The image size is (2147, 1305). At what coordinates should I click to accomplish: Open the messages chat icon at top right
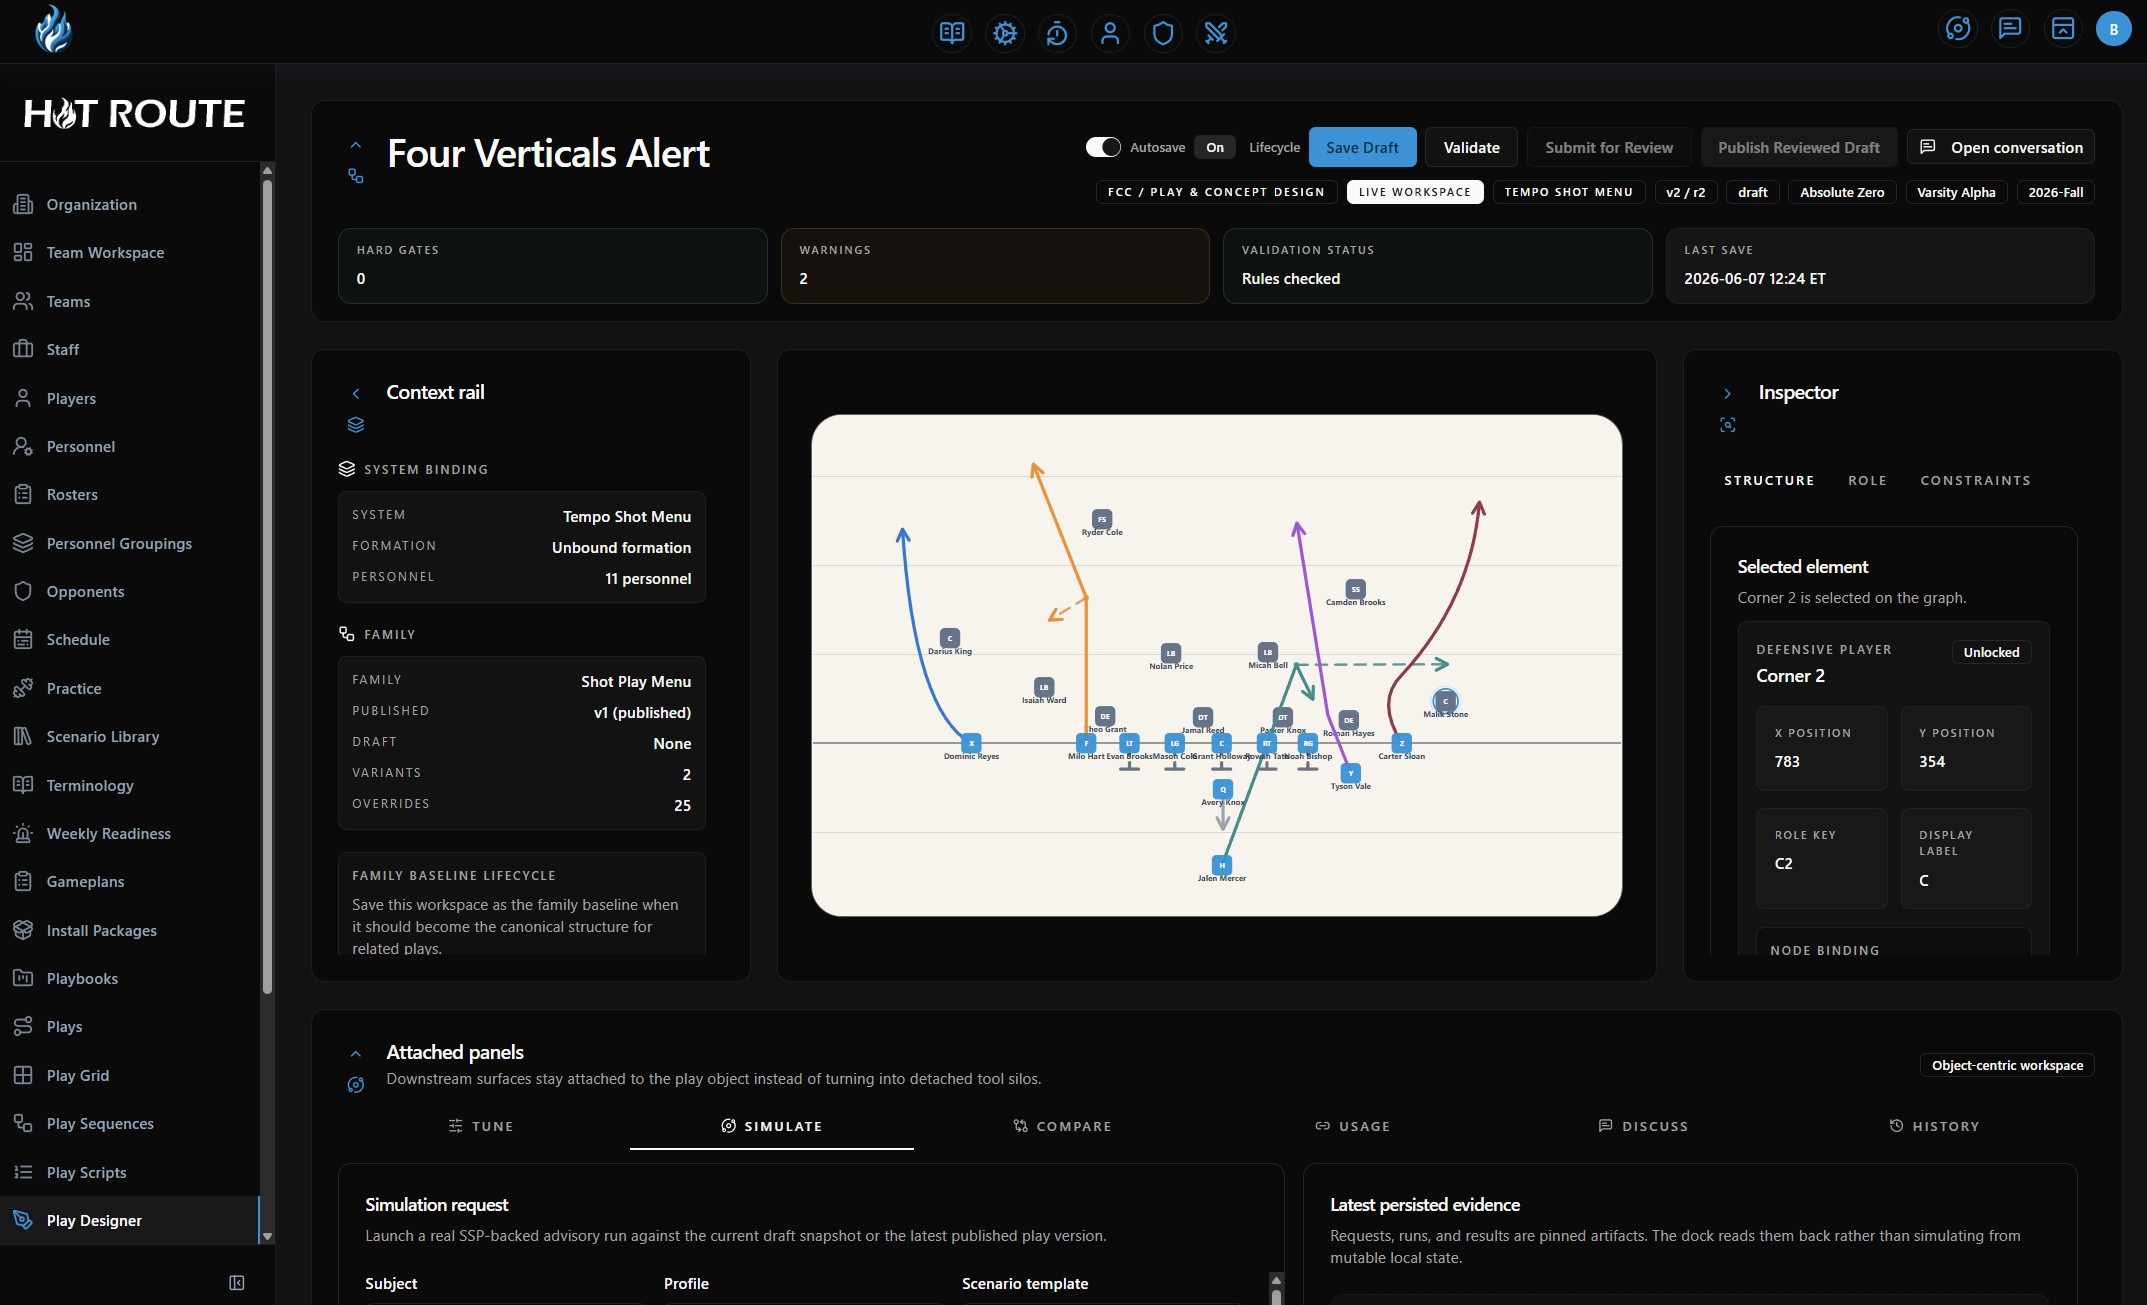(x=2009, y=28)
